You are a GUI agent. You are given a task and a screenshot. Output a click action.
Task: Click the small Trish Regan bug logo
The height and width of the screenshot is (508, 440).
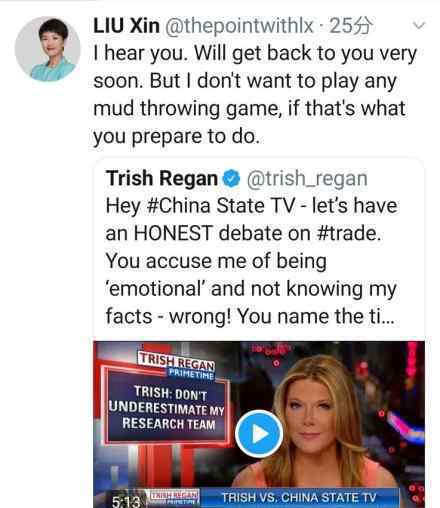tap(174, 497)
